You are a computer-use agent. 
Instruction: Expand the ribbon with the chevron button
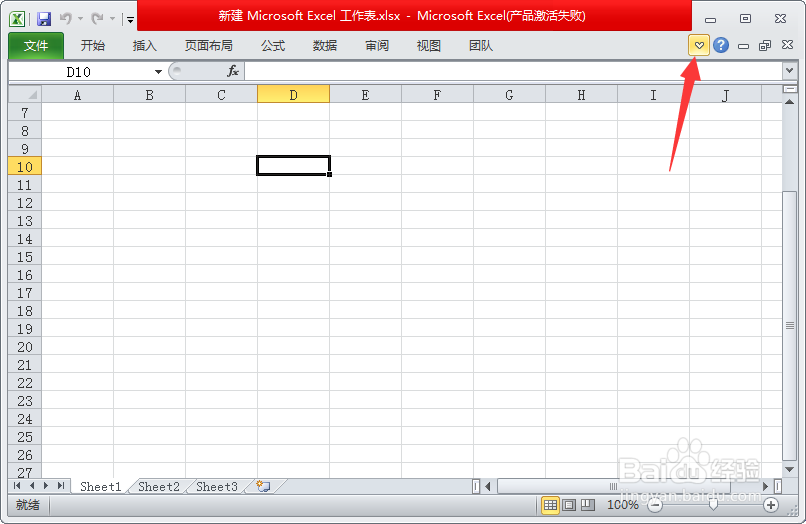click(699, 45)
